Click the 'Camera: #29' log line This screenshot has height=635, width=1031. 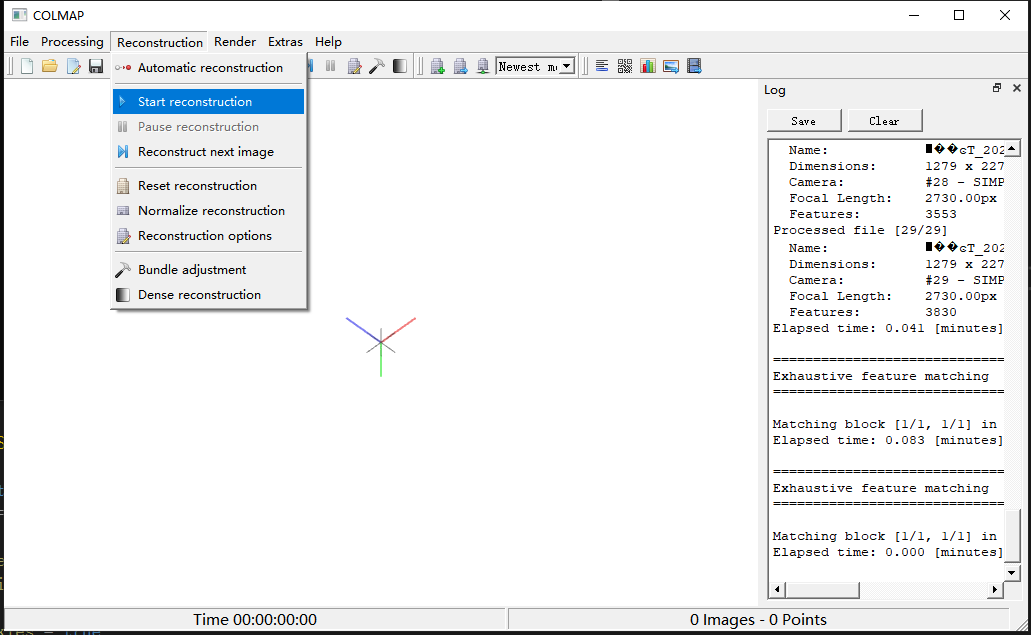pos(896,280)
